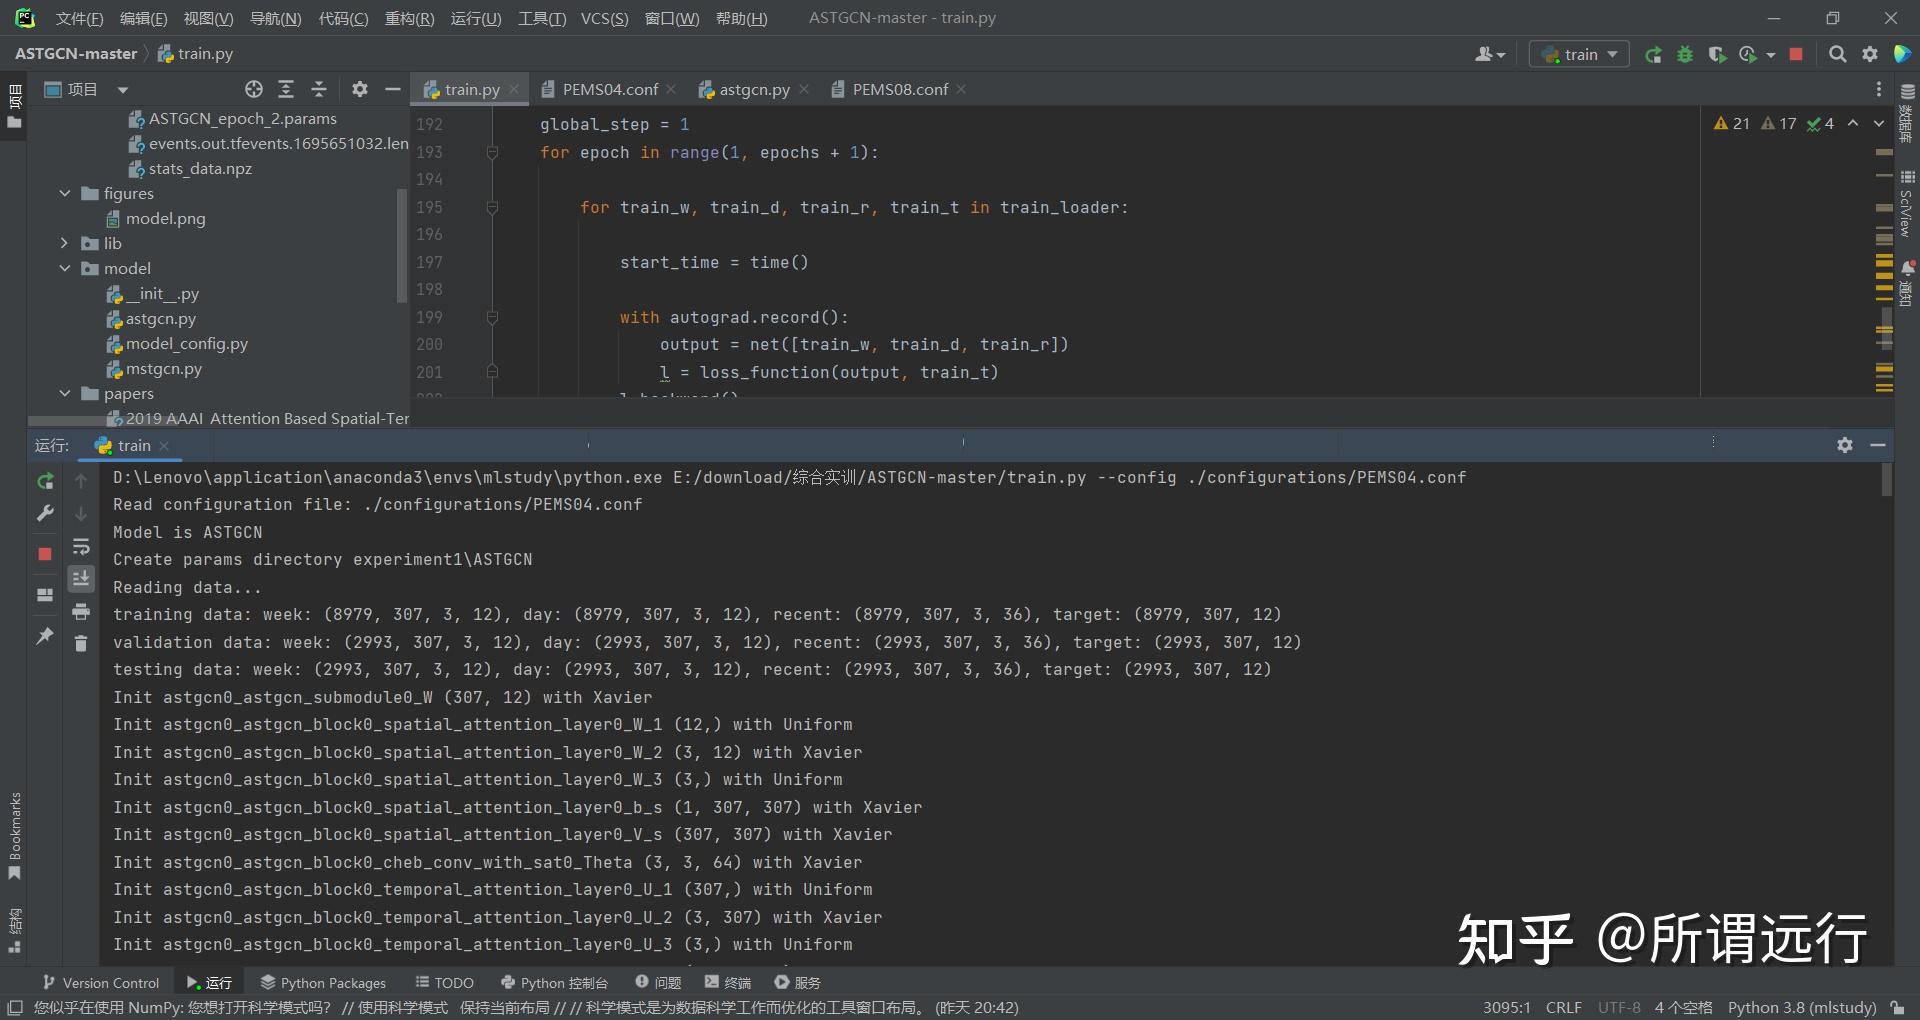This screenshot has height=1020, width=1920.
Task: Rerun the train configuration in Run panel
Action: 45,481
